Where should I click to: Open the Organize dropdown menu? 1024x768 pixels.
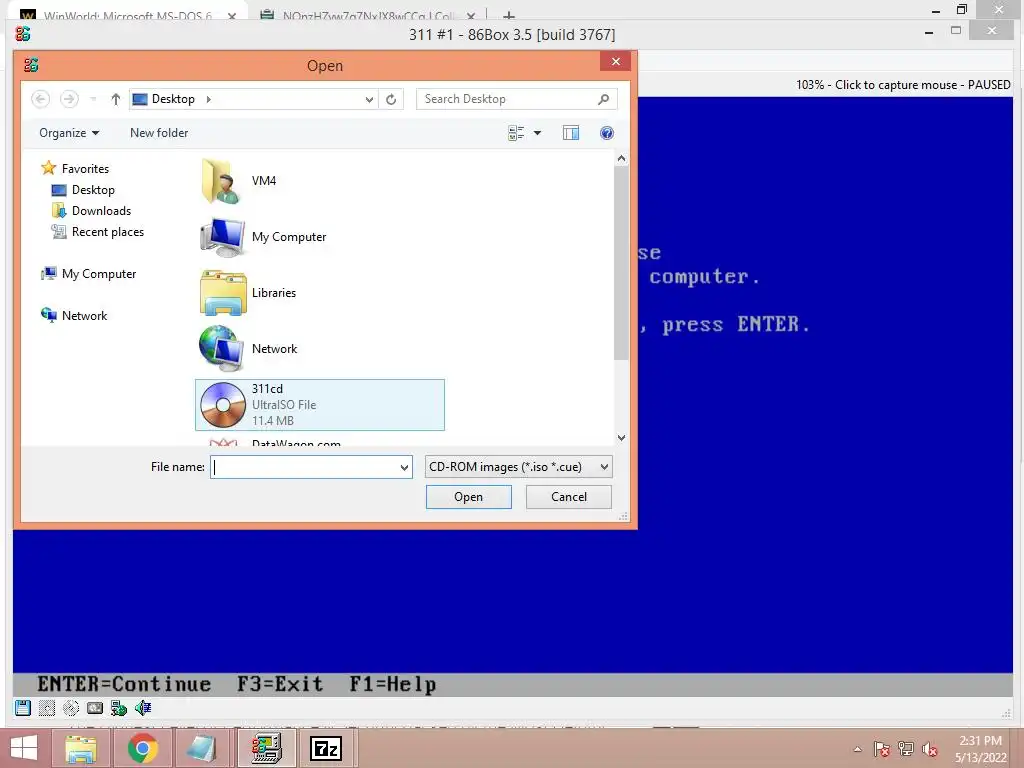click(x=69, y=133)
